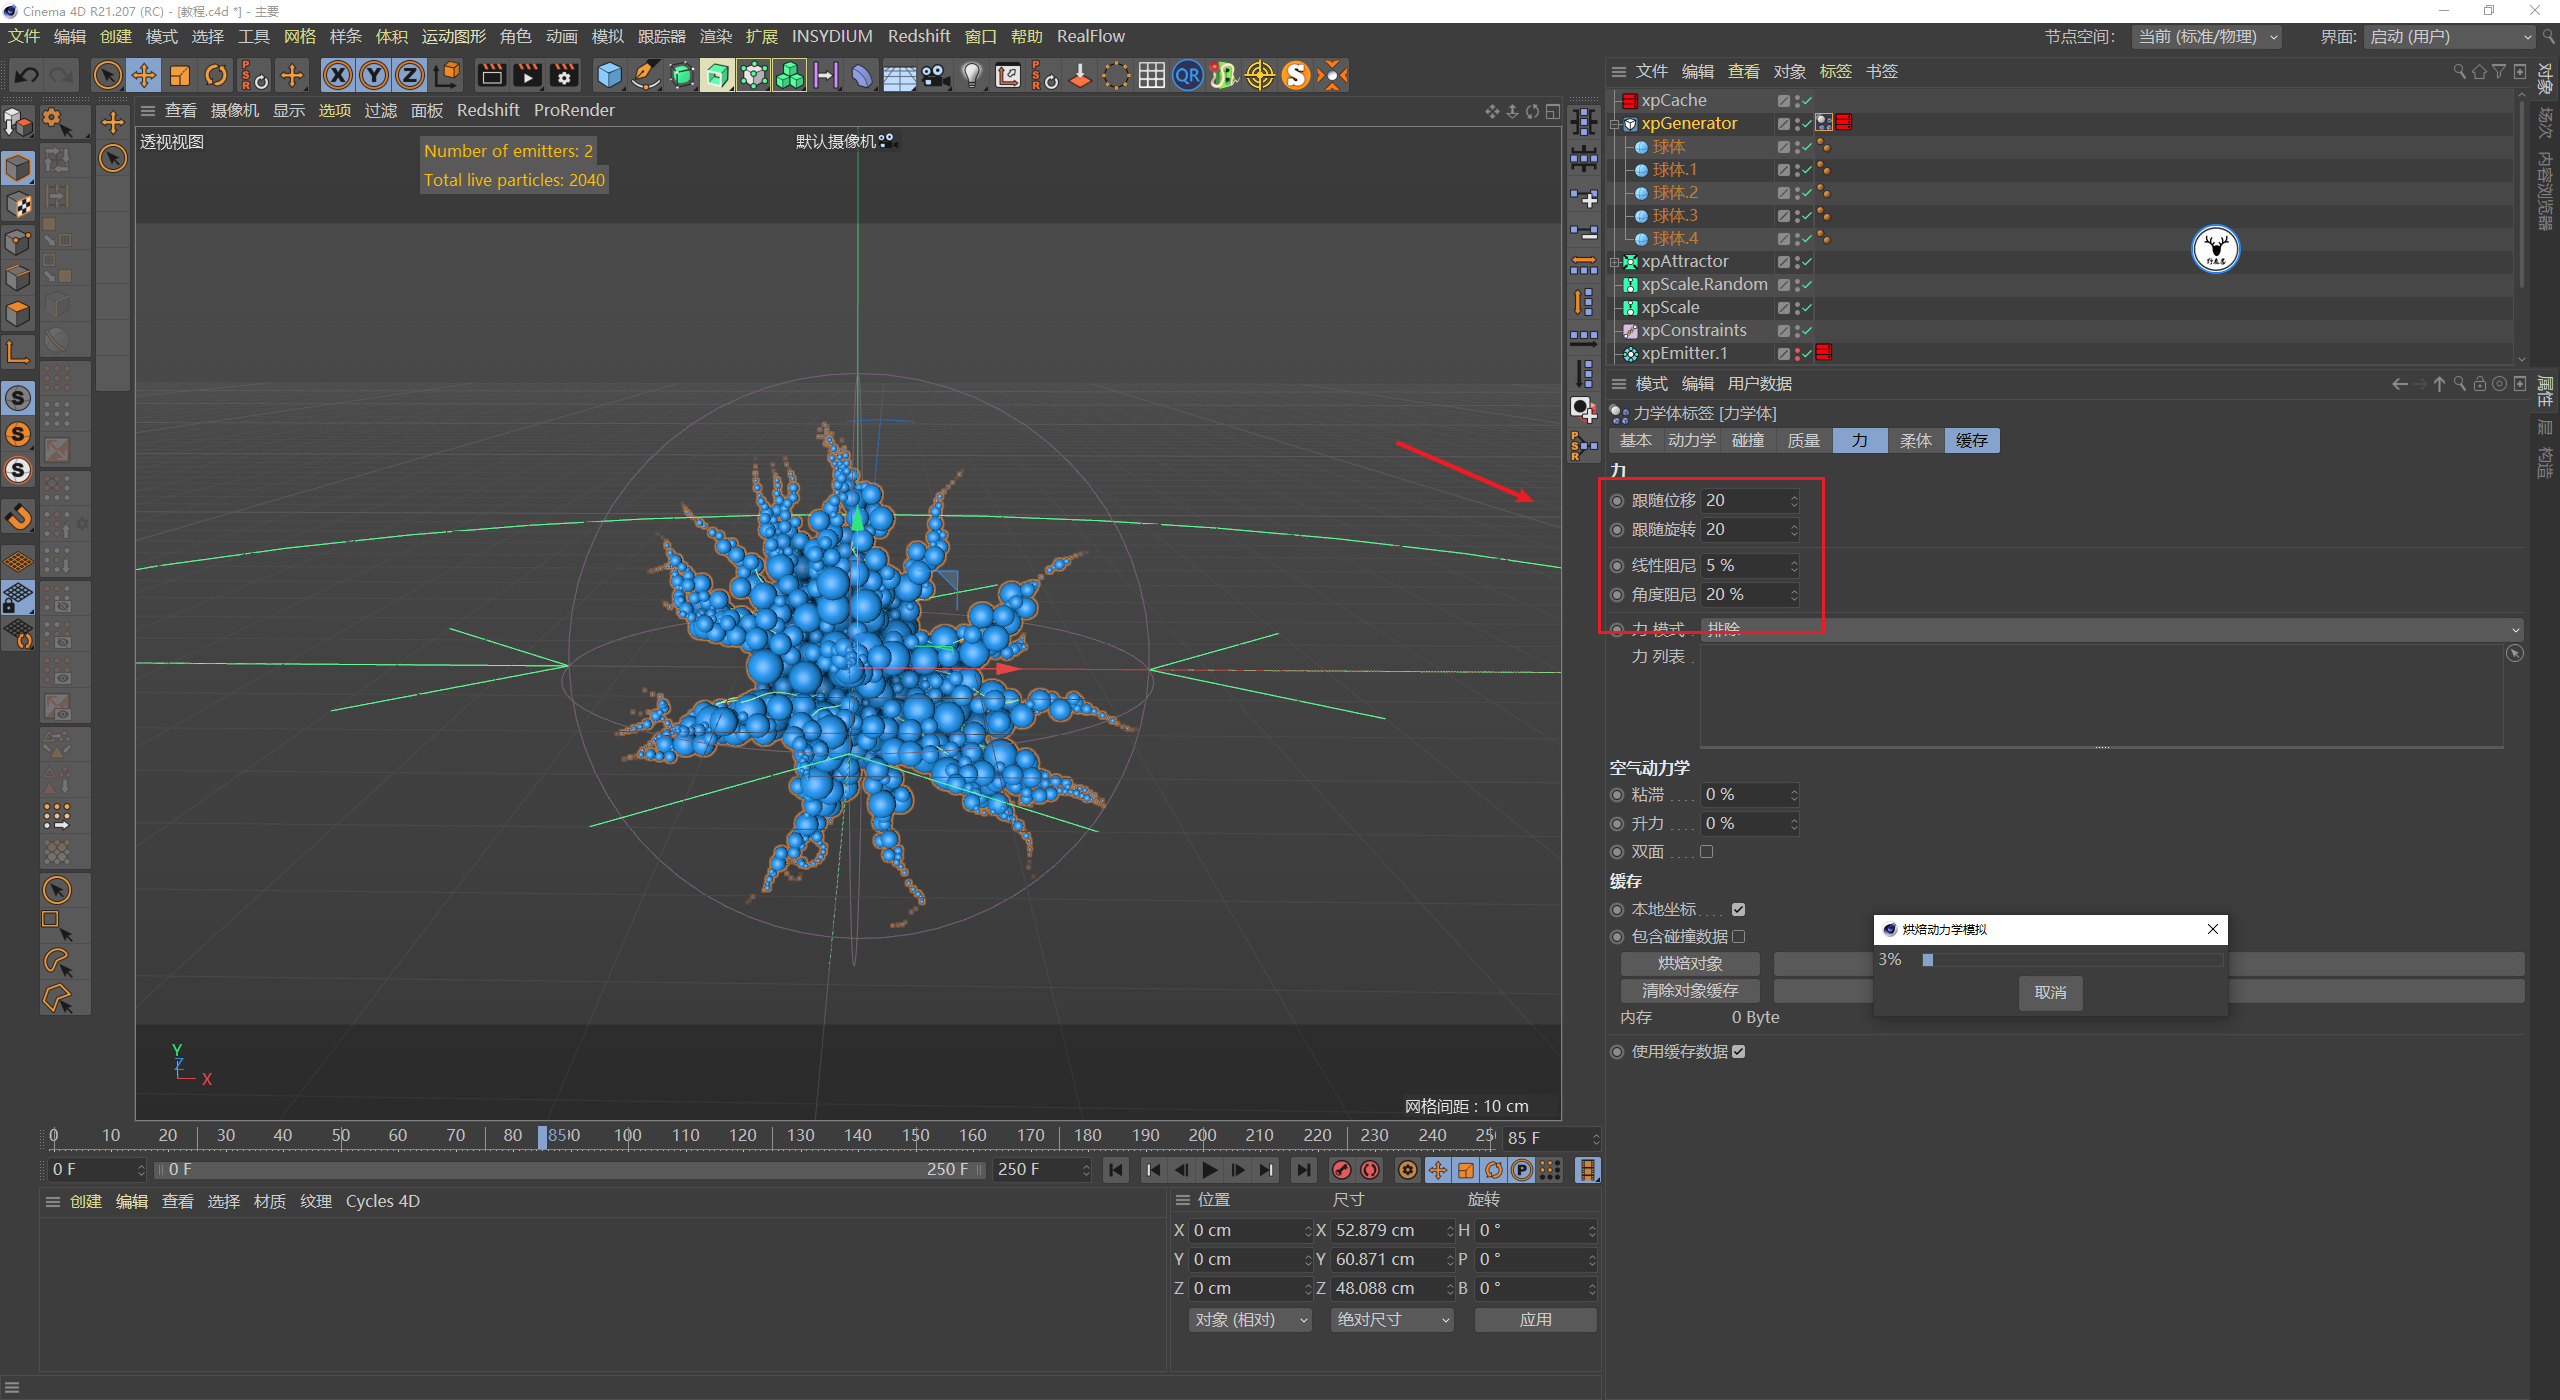Add a Cube primitive object
Image resolution: width=2560 pixels, height=1400 pixels.
click(x=609, y=75)
